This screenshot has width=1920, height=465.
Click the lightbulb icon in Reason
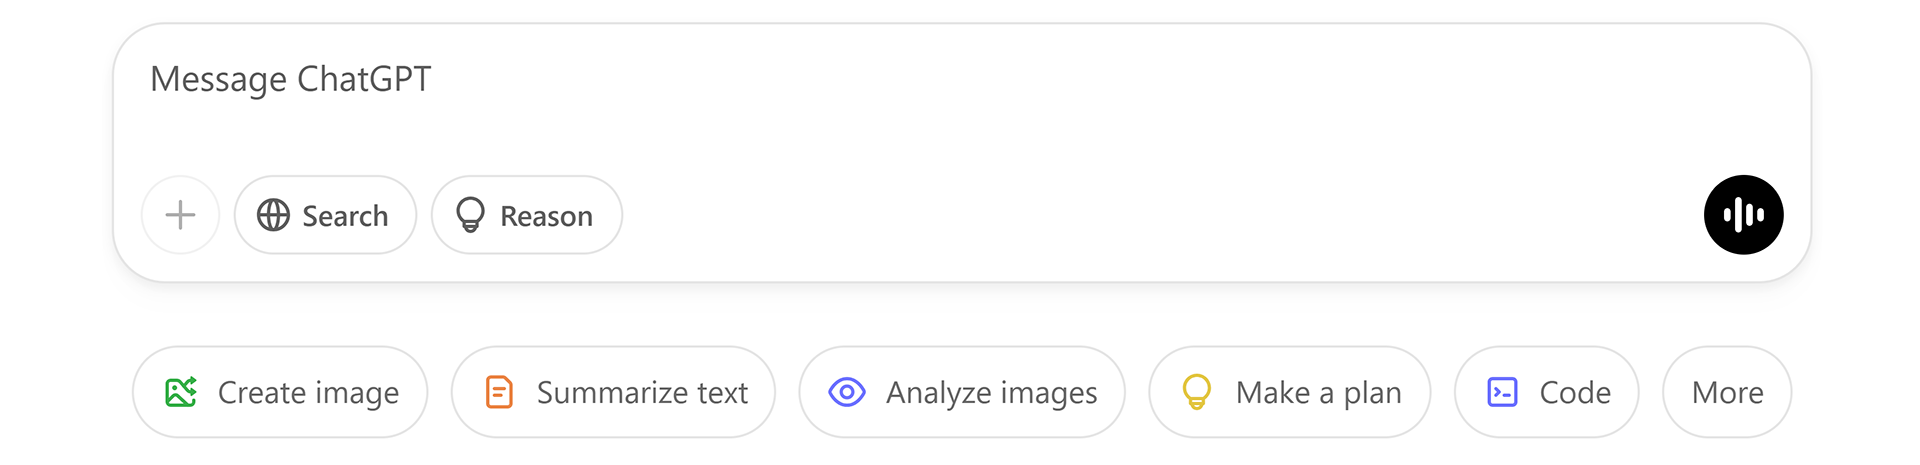pyautogui.click(x=470, y=215)
